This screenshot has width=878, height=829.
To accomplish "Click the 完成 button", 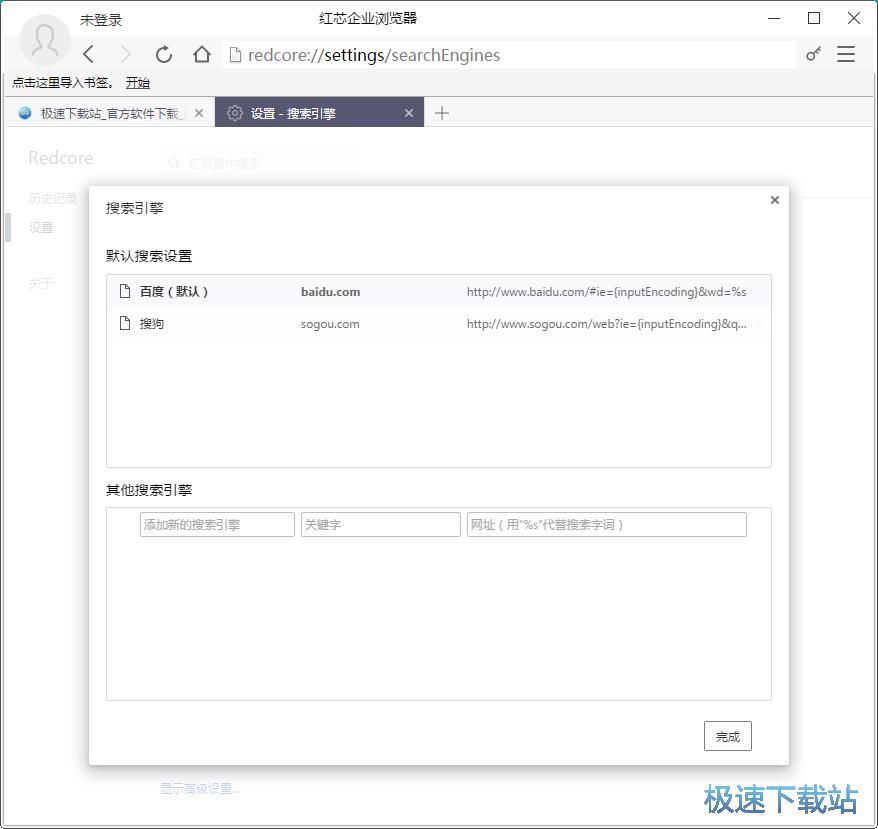I will pyautogui.click(x=727, y=736).
